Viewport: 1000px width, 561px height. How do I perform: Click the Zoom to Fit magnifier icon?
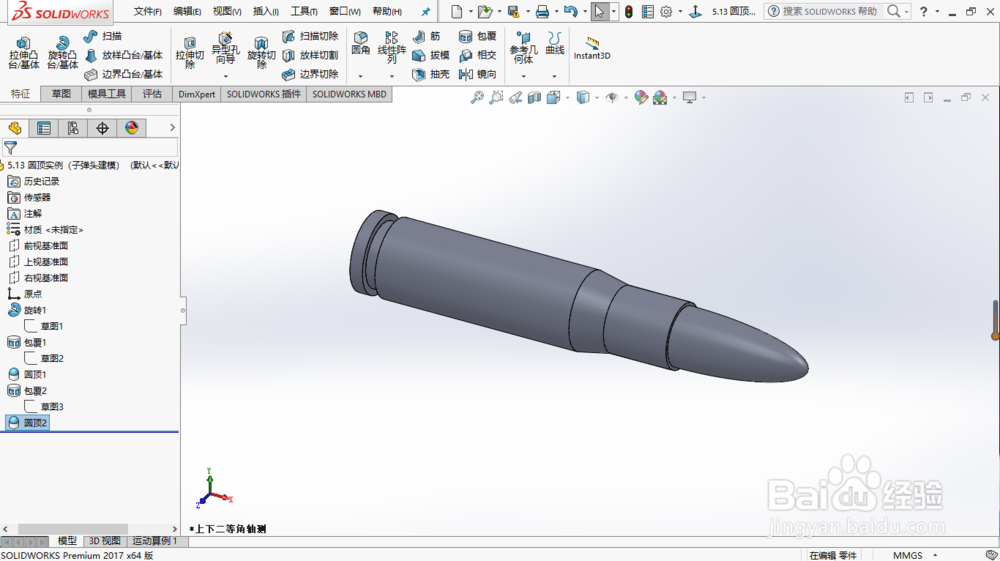476,98
